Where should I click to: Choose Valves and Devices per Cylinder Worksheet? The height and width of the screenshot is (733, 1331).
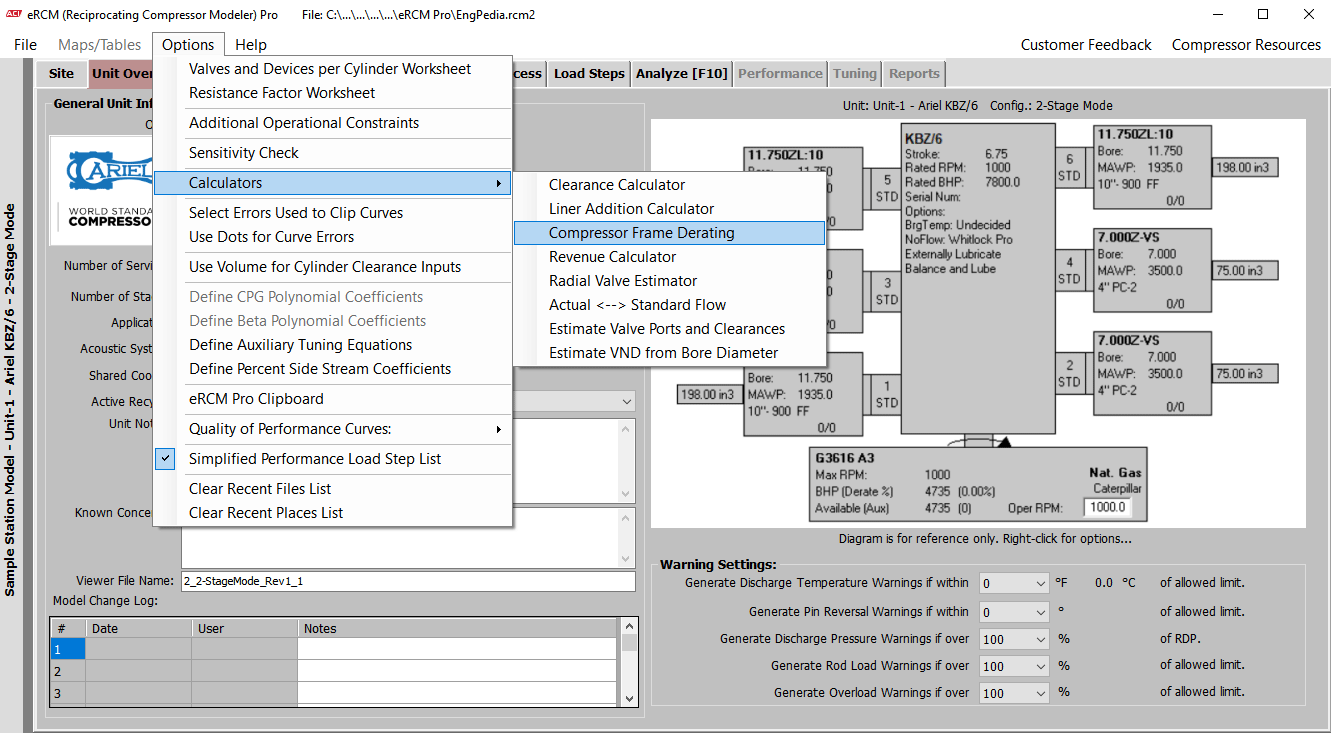(332, 69)
